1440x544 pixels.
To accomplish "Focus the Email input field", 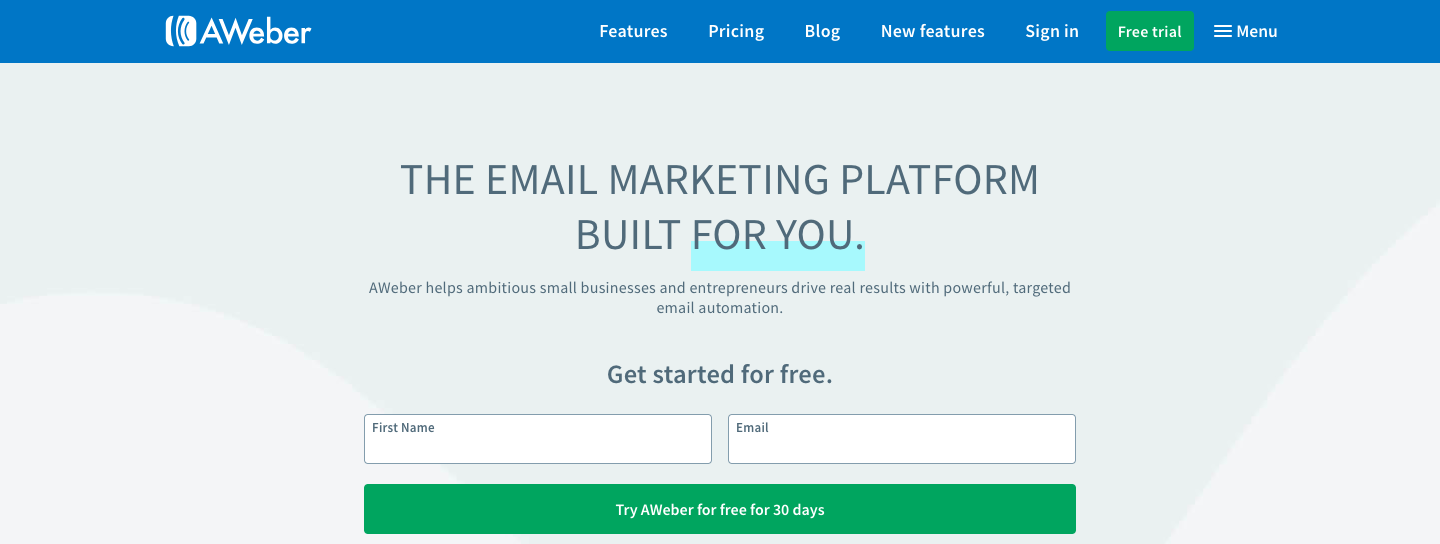I will click(x=902, y=446).
